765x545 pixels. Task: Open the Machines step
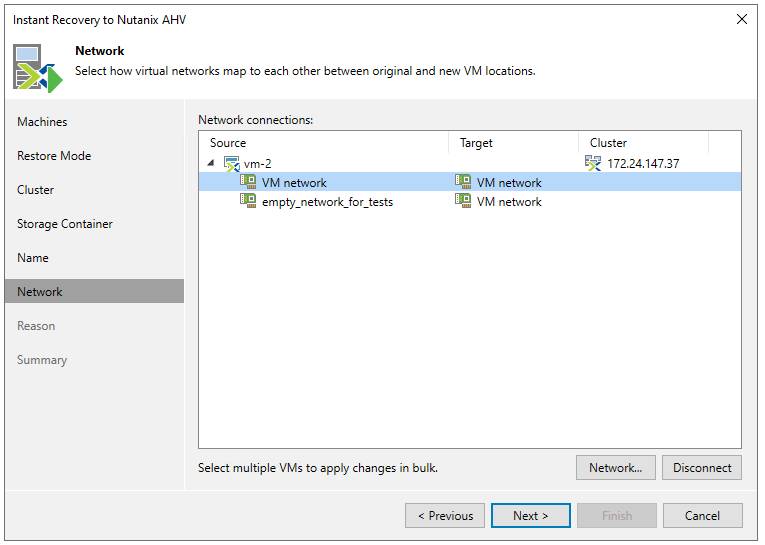coord(42,122)
